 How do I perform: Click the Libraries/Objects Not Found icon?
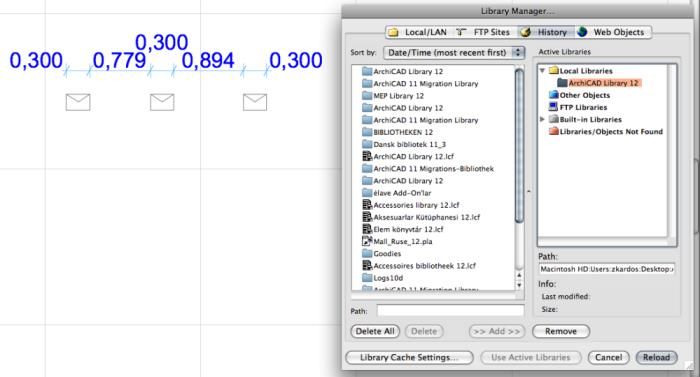[554, 131]
